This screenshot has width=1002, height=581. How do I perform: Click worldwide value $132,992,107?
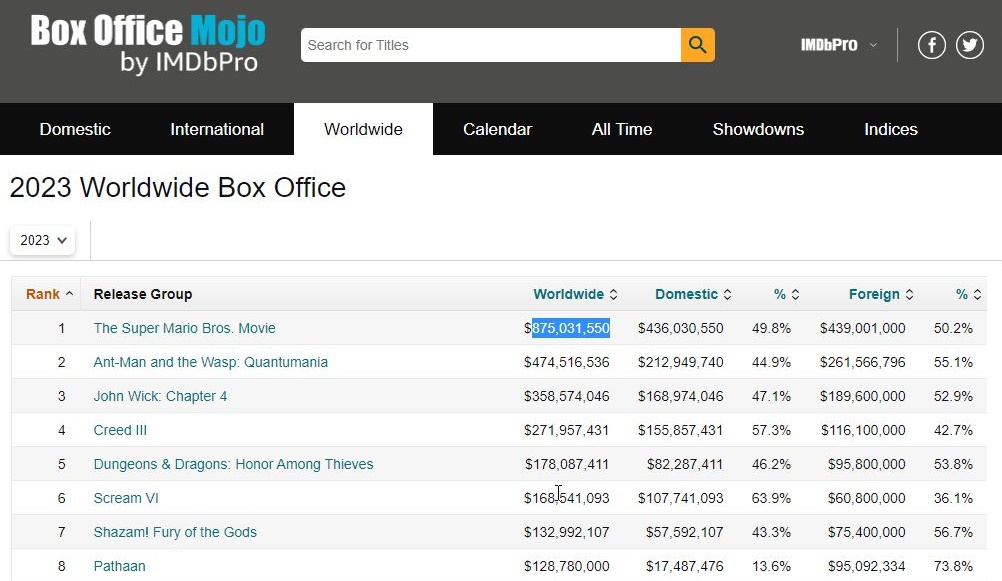[567, 532]
